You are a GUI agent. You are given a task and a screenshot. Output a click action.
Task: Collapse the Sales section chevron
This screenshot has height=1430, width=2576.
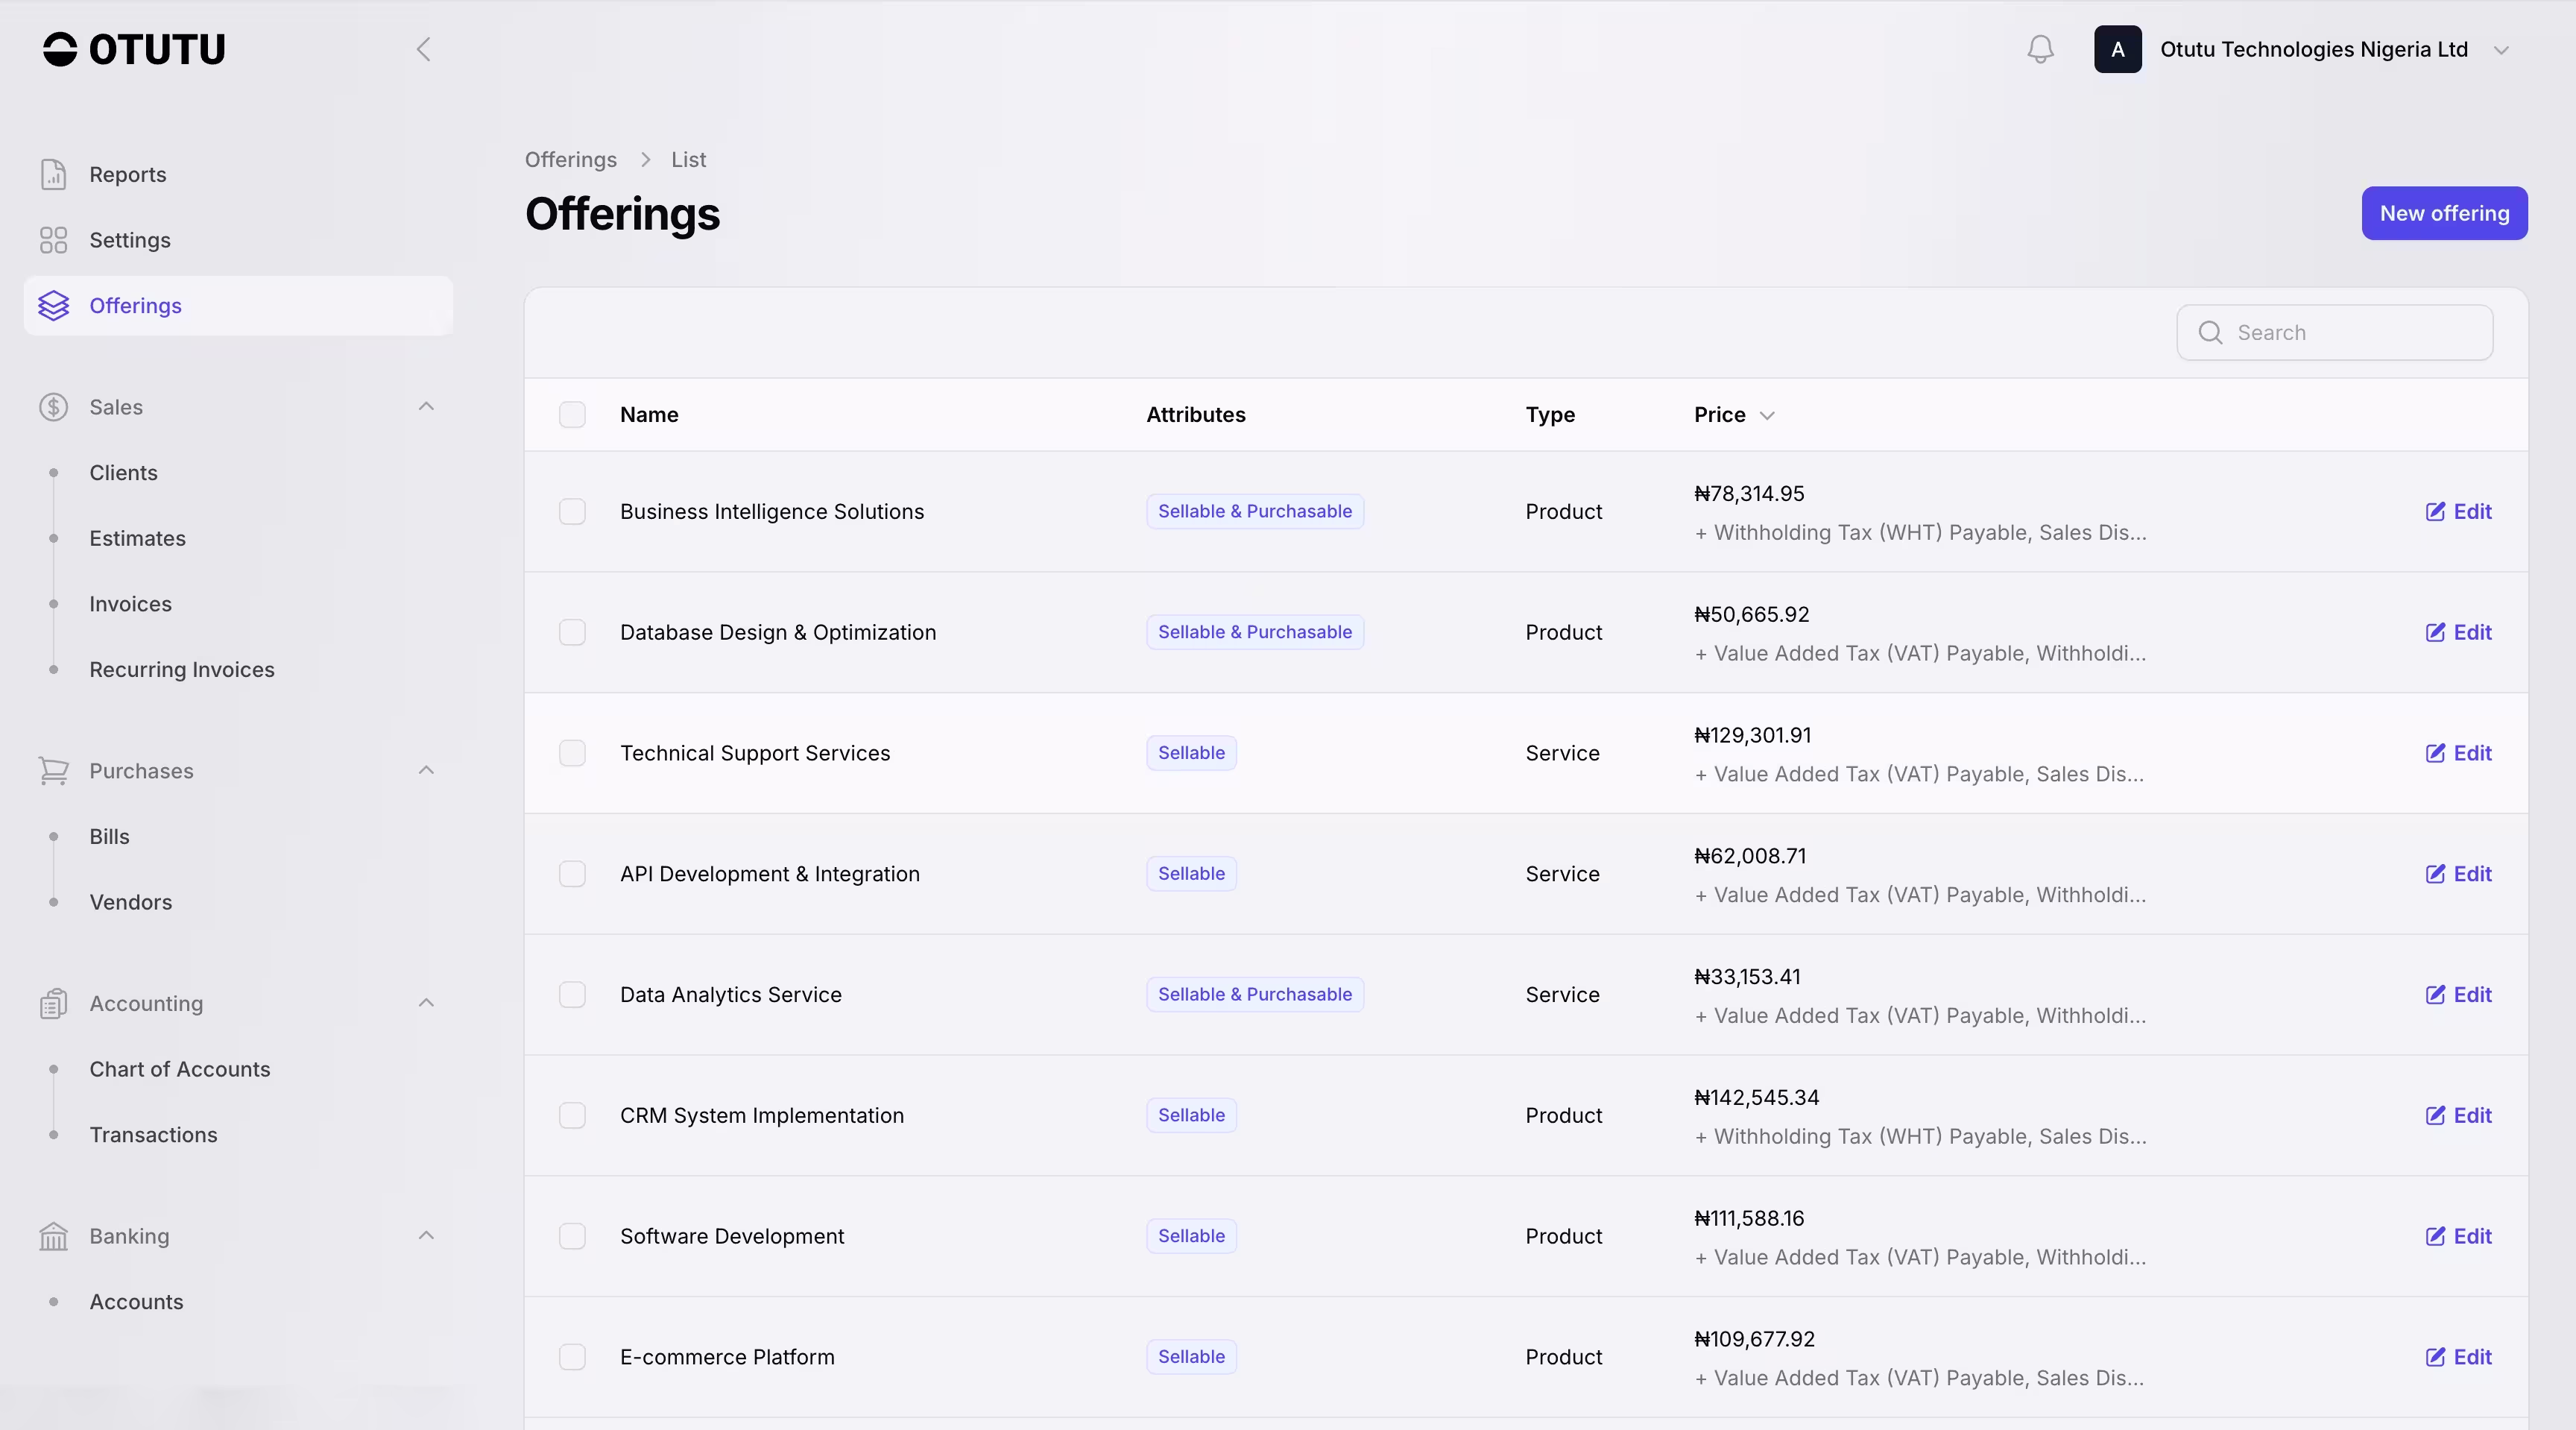click(426, 406)
